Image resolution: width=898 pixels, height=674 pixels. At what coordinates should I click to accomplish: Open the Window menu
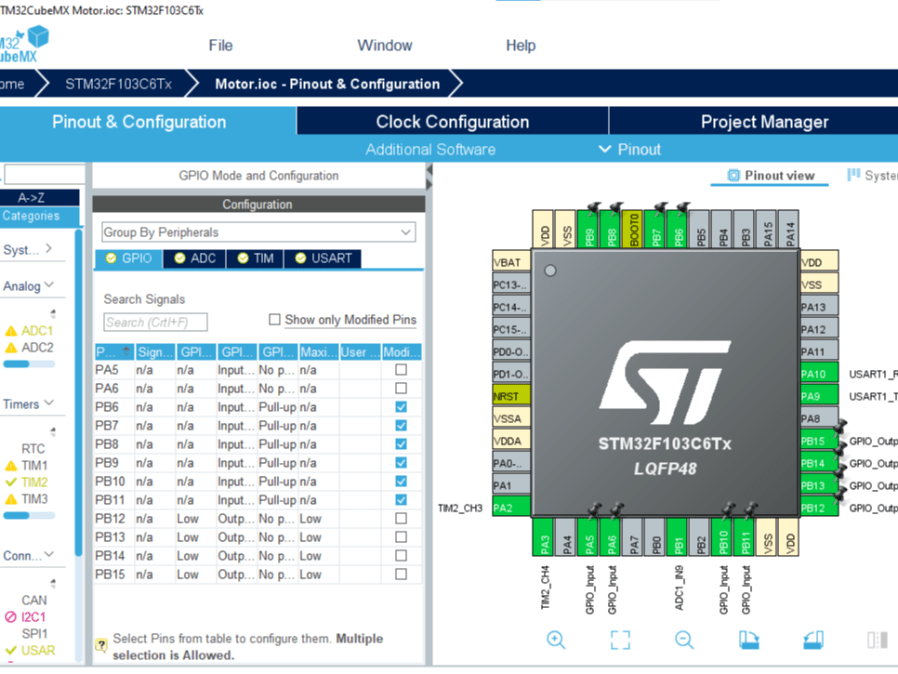tap(385, 45)
